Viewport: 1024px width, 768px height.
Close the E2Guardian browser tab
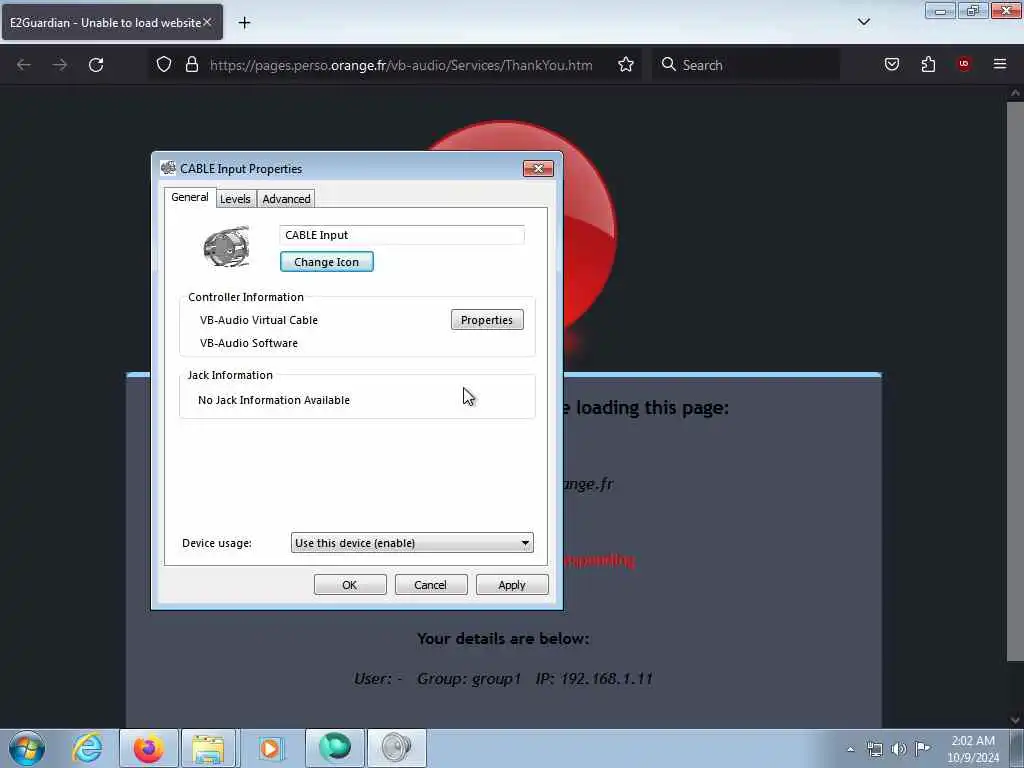[x=207, y=22]
